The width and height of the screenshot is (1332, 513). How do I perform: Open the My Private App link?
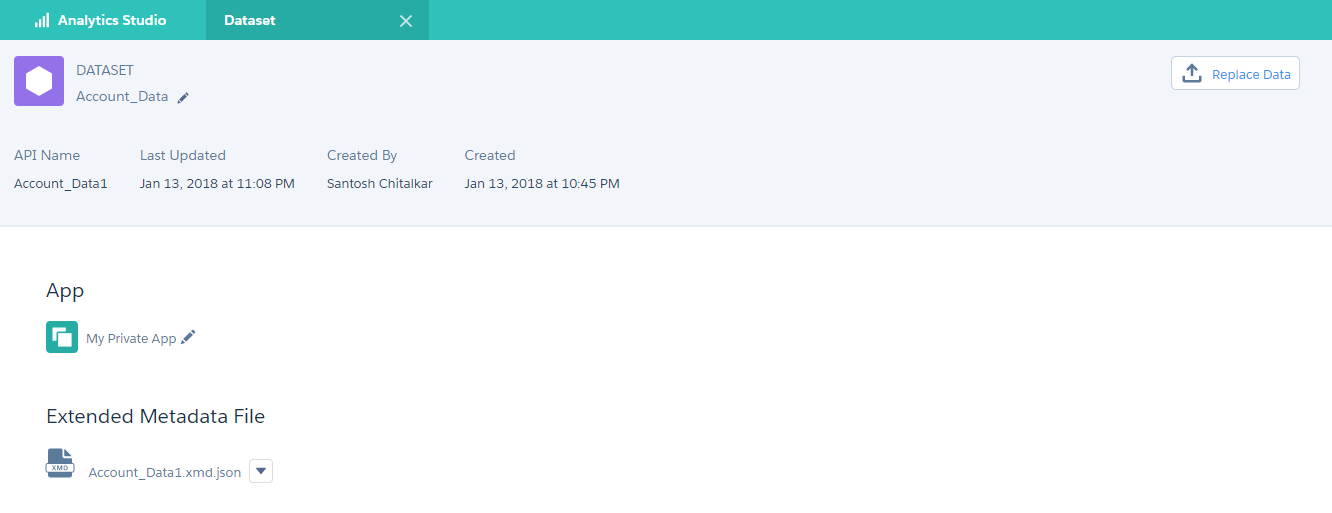131,339
